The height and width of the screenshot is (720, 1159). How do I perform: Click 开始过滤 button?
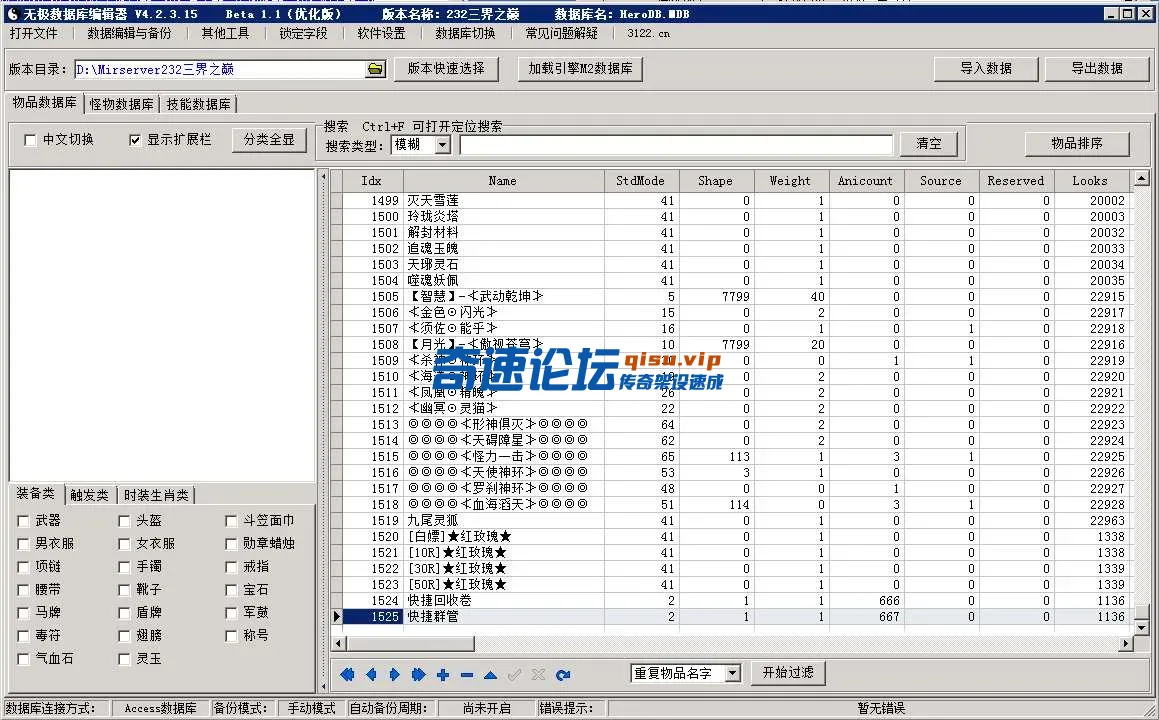[788, 673]
